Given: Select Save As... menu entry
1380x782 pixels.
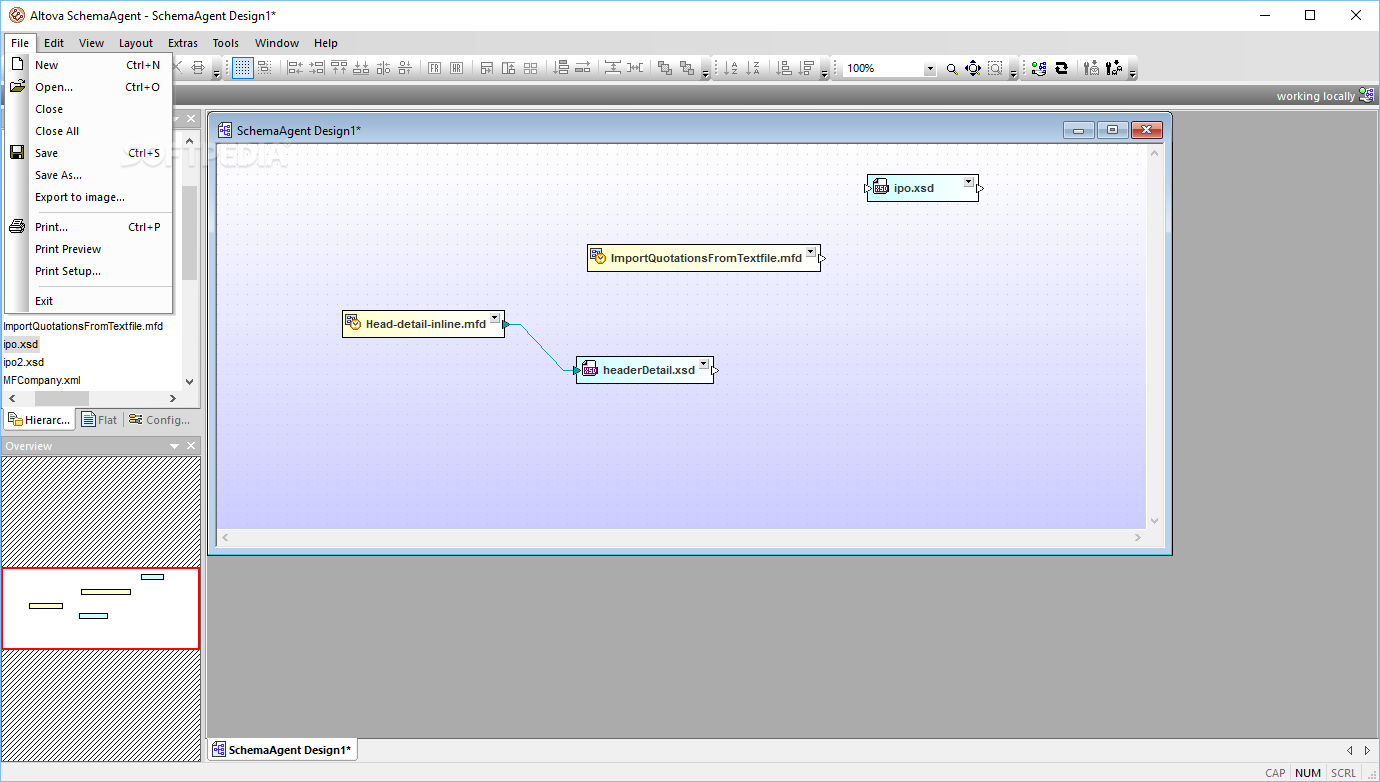Looking at the screenshot, I should (x=90, y=175).
